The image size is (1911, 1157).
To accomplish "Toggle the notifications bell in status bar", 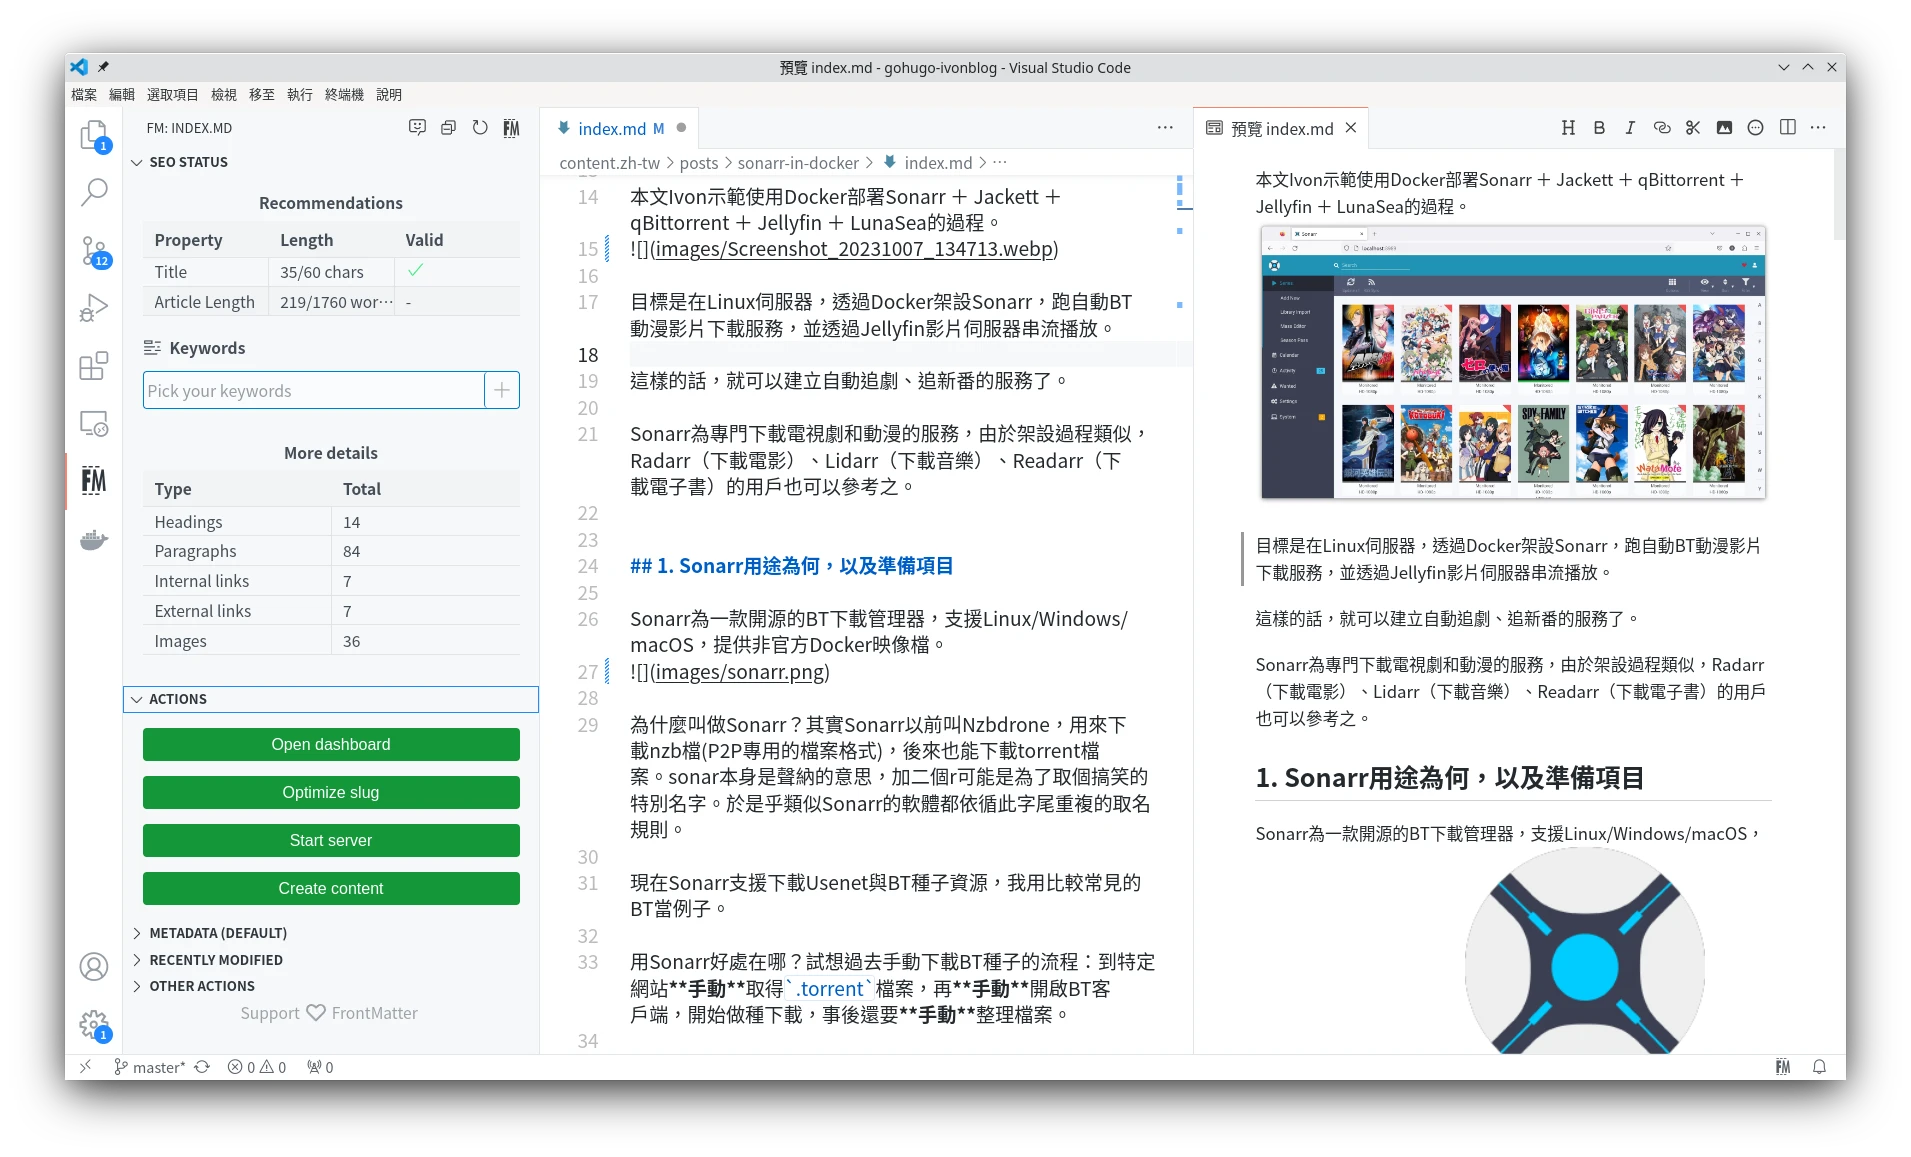I will pyautogui.click(x=1819, y=1067).
